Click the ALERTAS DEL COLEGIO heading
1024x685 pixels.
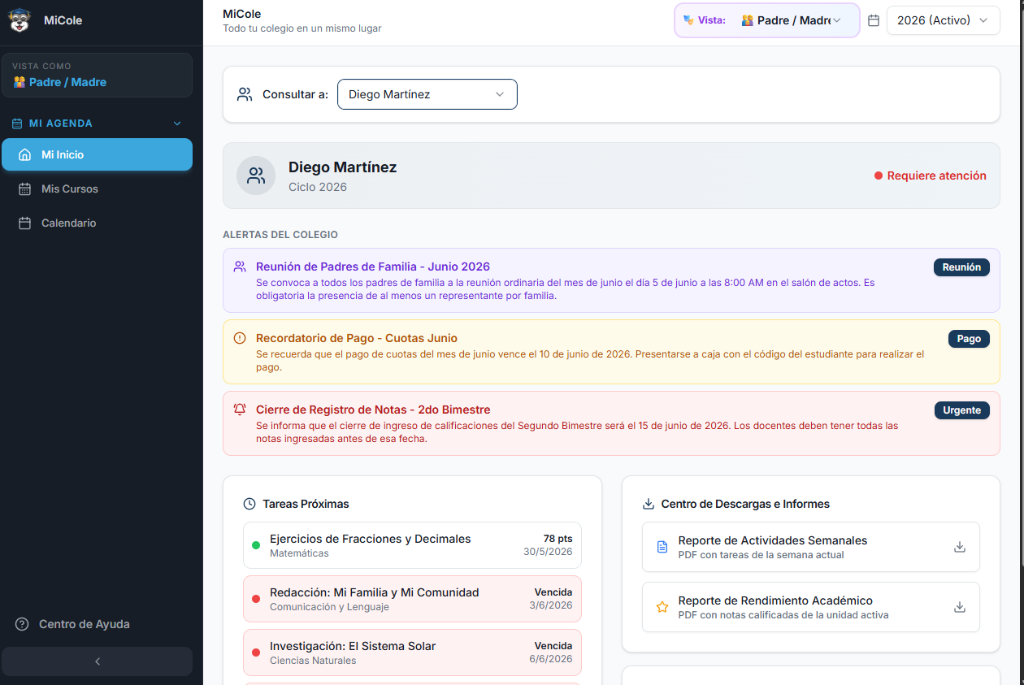[x=280, y=234]
